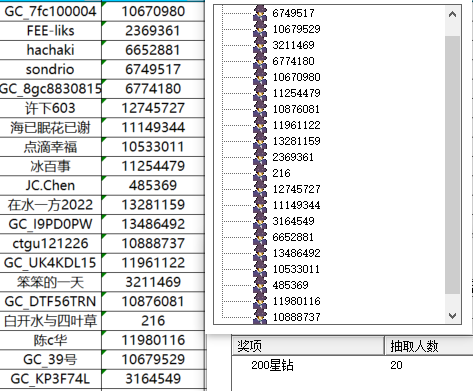Viewport: 473px width, 391px height.
Task: Select spreadsheet cell JC.Chen
Action: pos(50,186)
